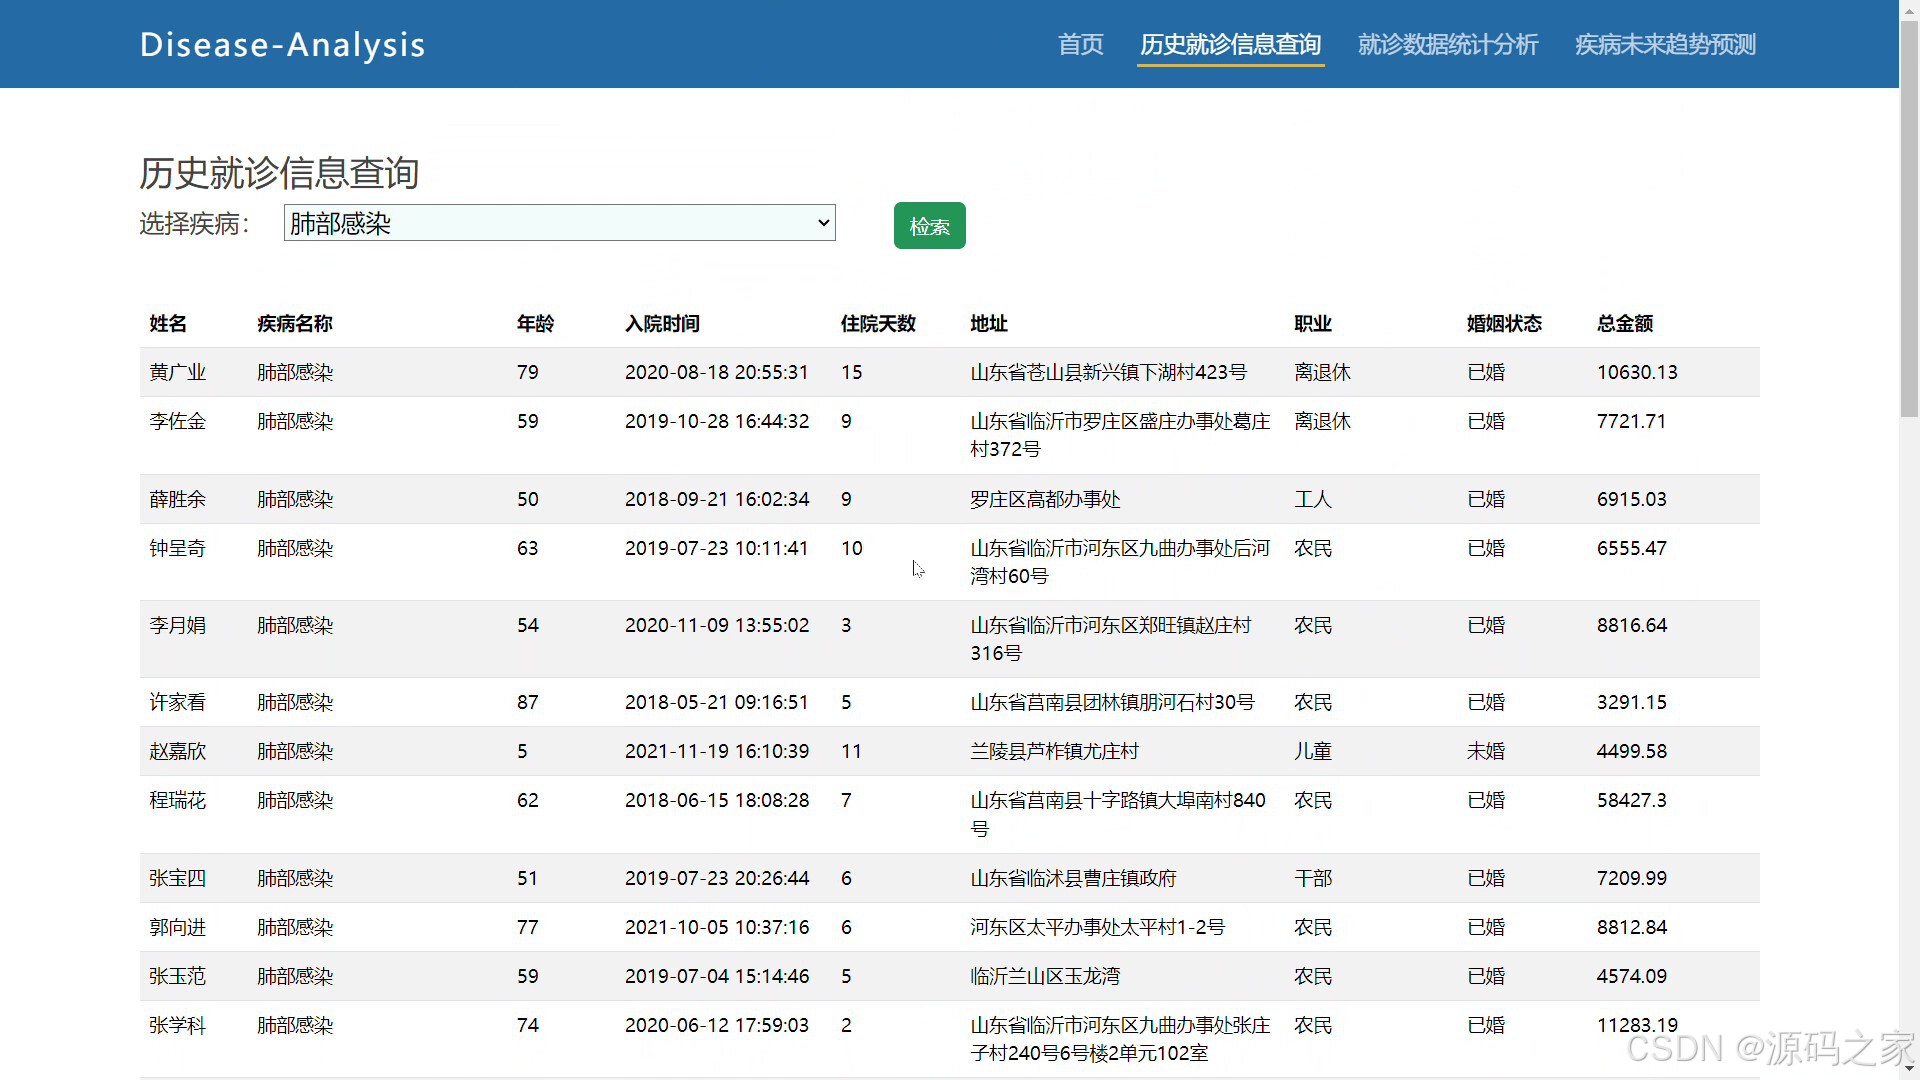The image size is (1920, 1080).
Task: Select patient name 赵嘉欣
Action: click(177, 751)
